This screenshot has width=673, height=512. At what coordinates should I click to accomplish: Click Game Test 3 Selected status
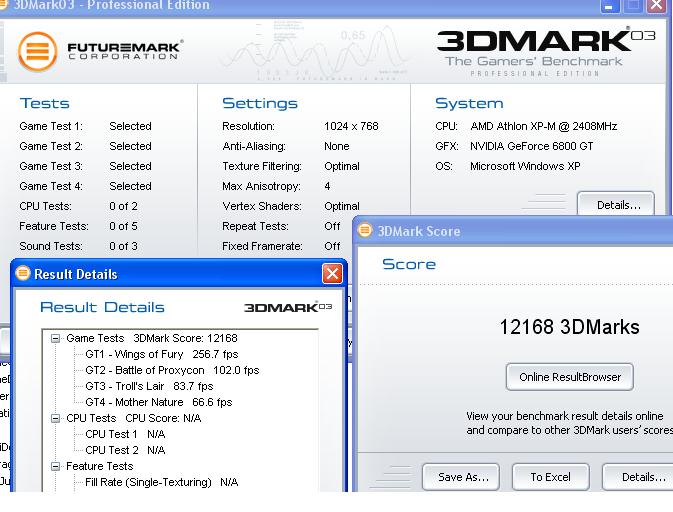tap(130, 166)
